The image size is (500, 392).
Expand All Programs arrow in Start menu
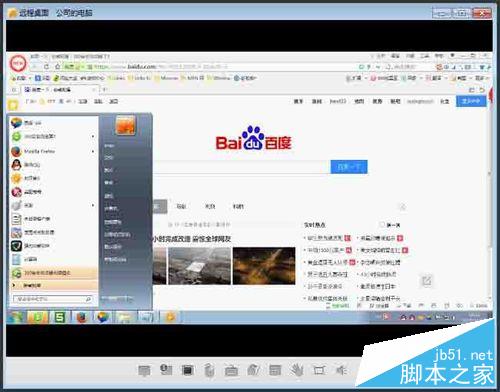coord(14,285)
